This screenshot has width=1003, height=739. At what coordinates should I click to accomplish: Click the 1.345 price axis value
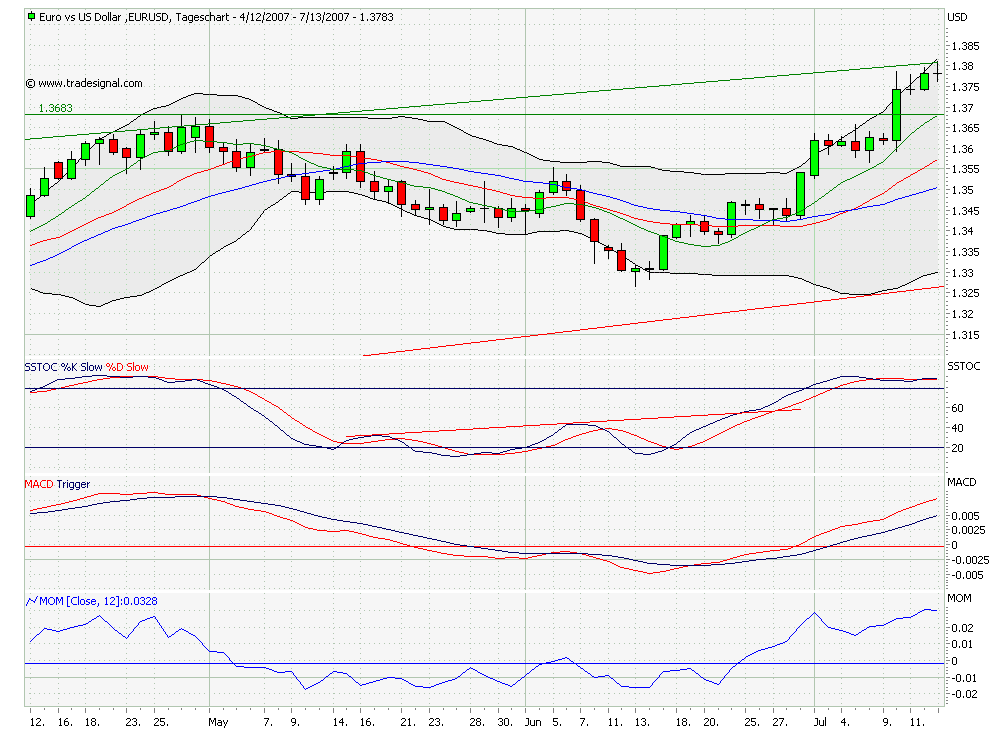965,211
